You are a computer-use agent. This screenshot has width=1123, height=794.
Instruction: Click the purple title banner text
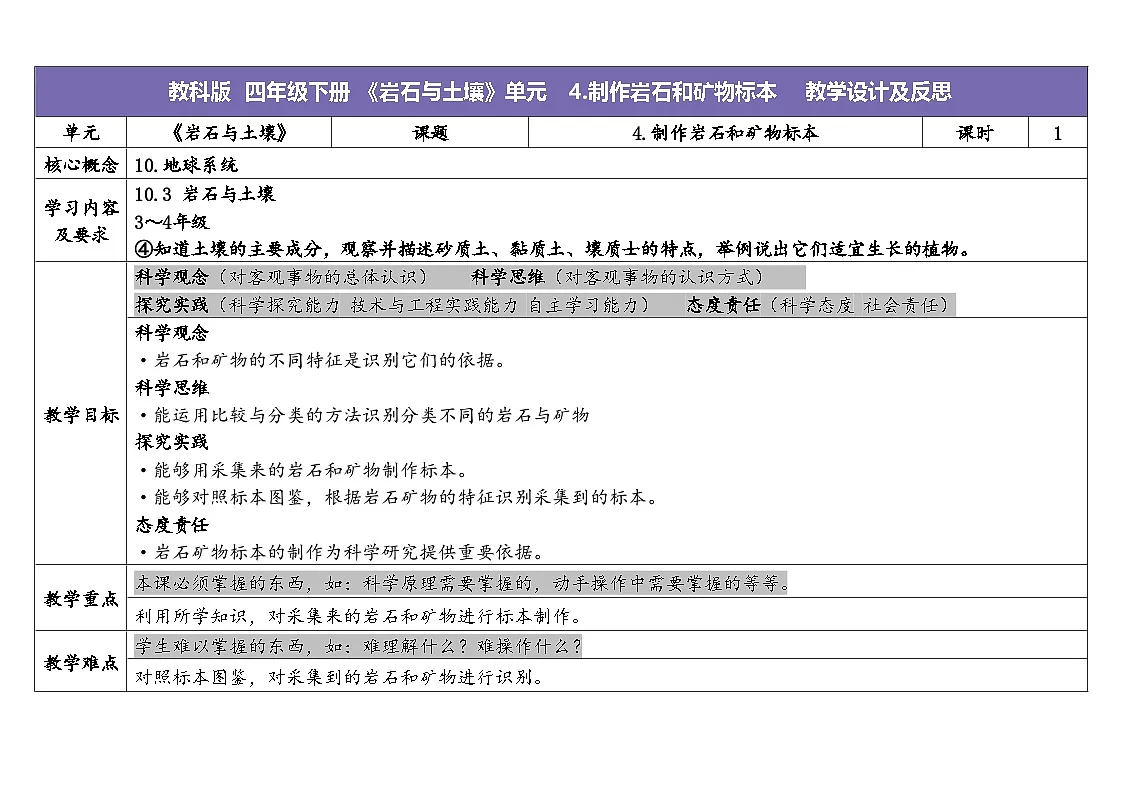(x=560, y=92)
